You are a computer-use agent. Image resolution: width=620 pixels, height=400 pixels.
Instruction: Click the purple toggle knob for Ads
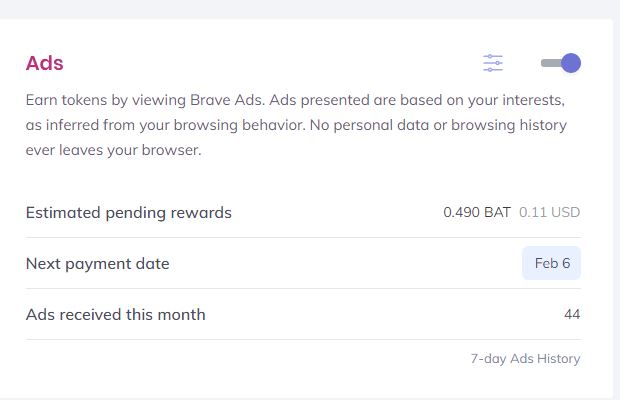(571, 63)
